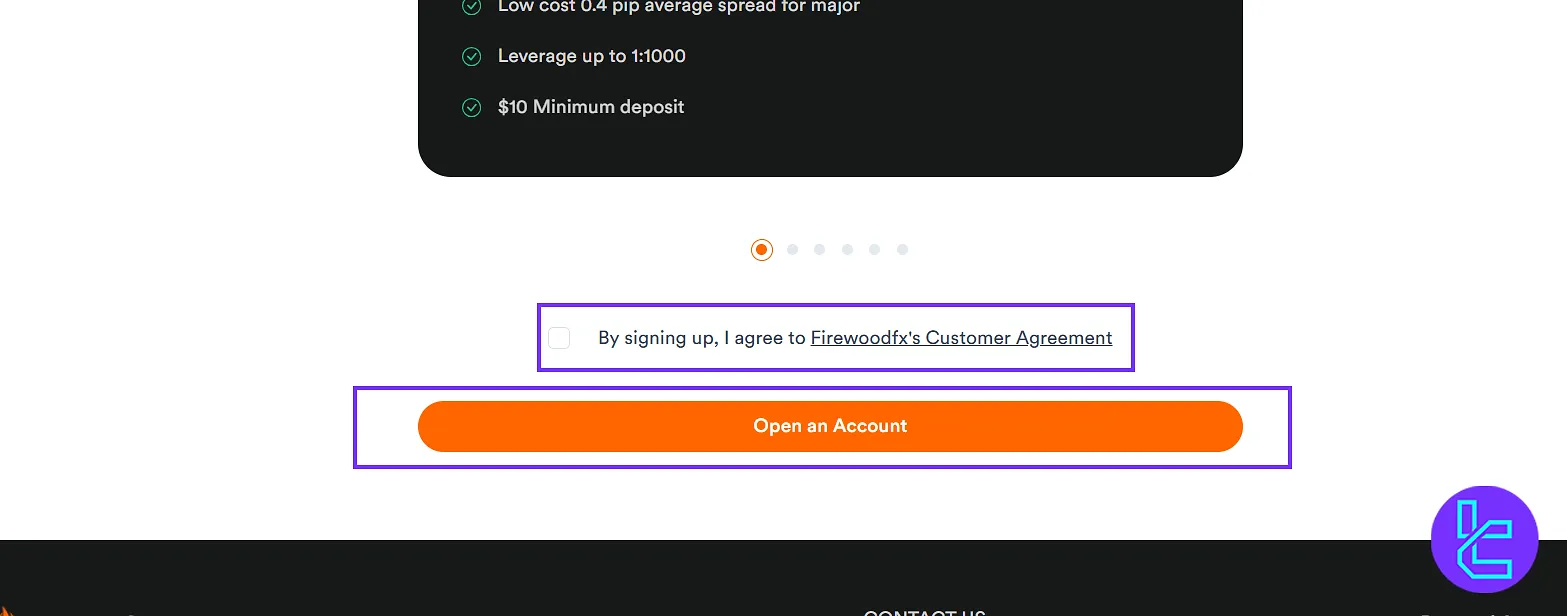This screenshot has height=616, width=1567.
Task: Select the active orange carousel dot
Action: (x=762, y=250)
